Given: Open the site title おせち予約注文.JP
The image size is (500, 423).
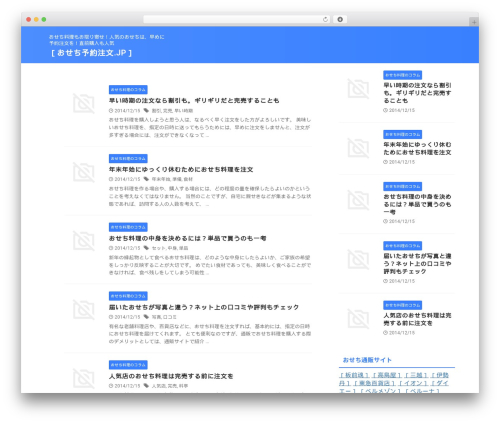Looking at the screenshot, I should tap(91, 53).
